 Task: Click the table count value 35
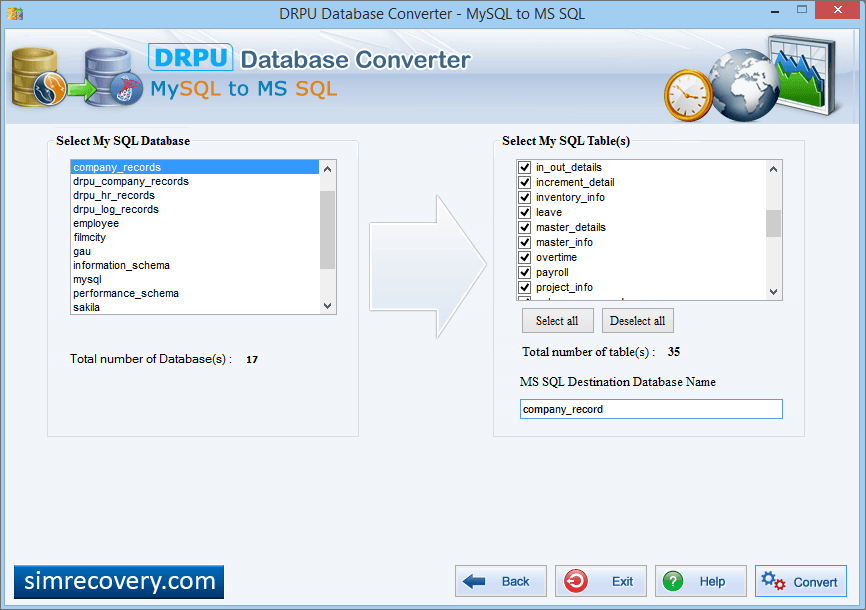pos(674,352)
